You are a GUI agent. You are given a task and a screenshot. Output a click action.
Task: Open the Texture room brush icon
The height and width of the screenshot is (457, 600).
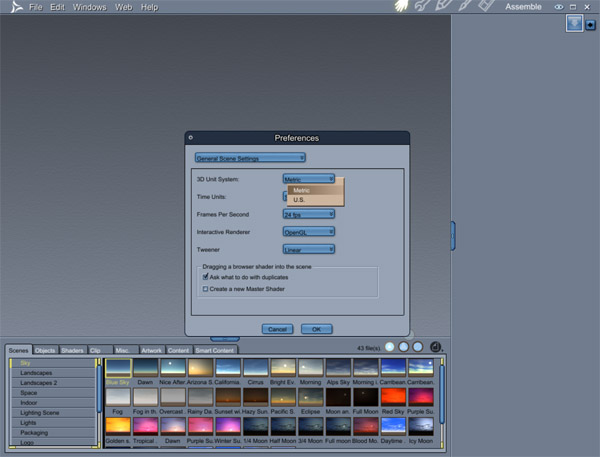[x=465, y=5]
